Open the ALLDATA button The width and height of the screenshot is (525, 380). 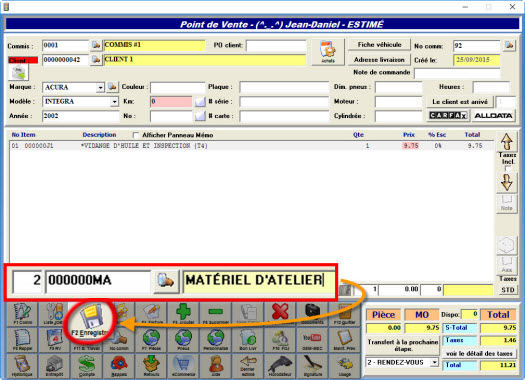click(x=493, y=116)
